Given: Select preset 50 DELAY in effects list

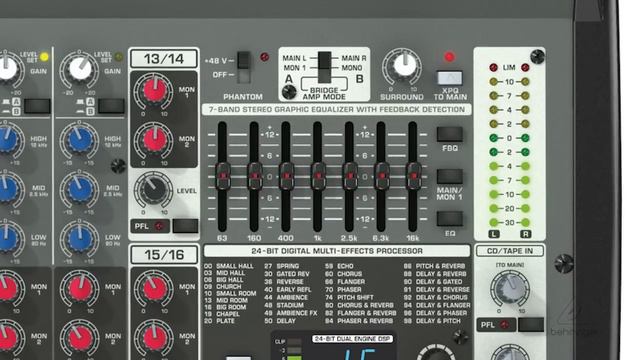Looking at the screenshot, I should 280,321.
